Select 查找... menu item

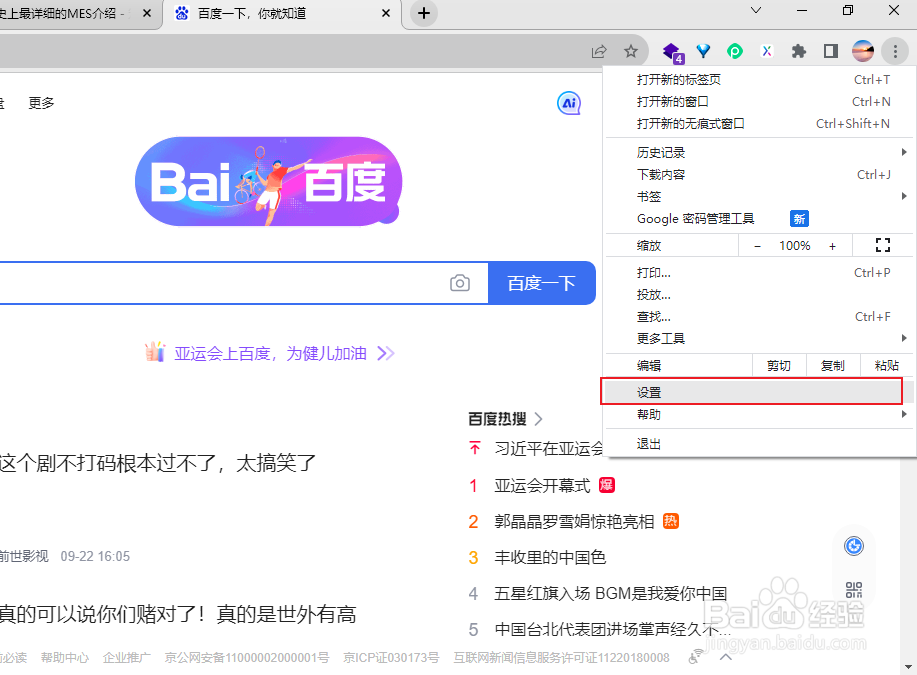(x=759, y=317)
